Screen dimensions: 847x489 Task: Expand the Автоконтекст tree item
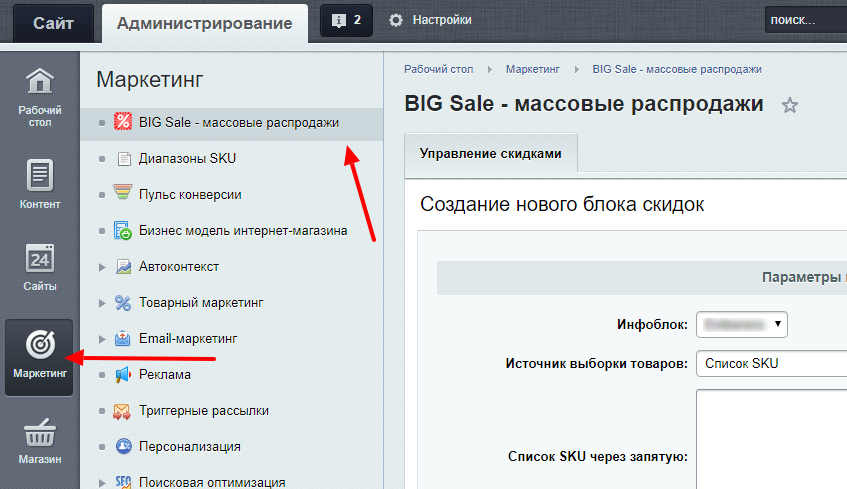(x=102, y=267)
